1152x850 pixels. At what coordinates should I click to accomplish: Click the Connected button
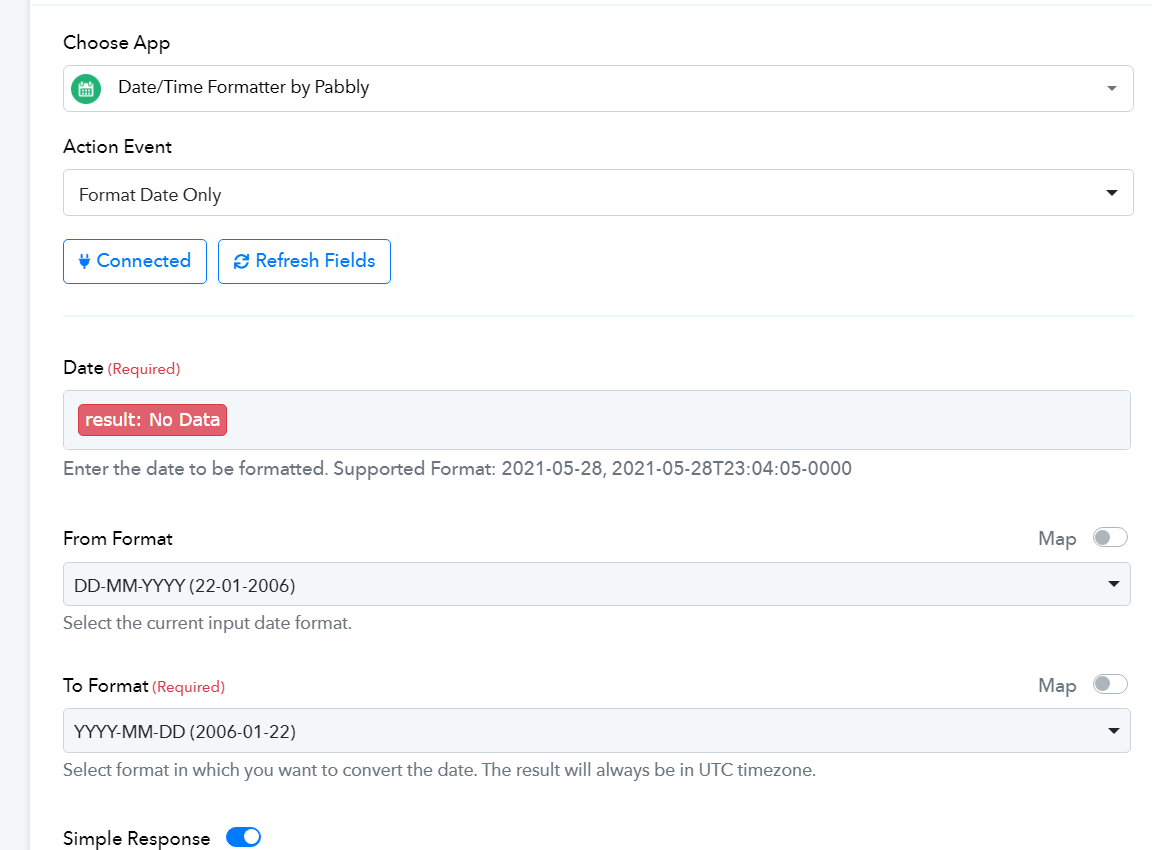(x=135, y=262)
